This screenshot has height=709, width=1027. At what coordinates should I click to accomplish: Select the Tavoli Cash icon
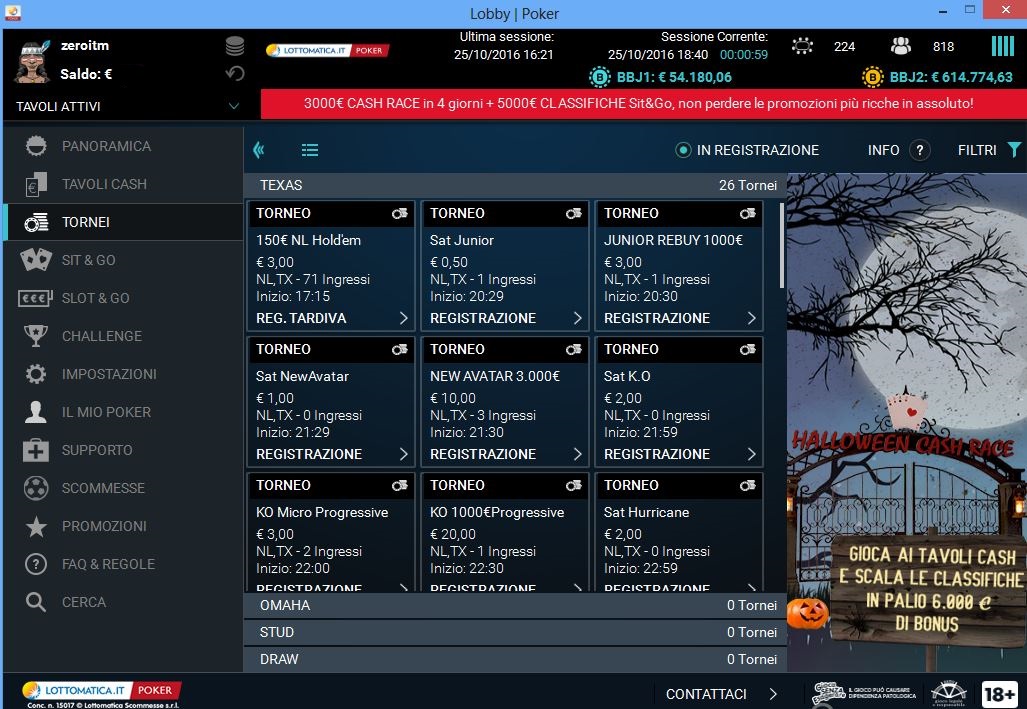coord(36,184)
